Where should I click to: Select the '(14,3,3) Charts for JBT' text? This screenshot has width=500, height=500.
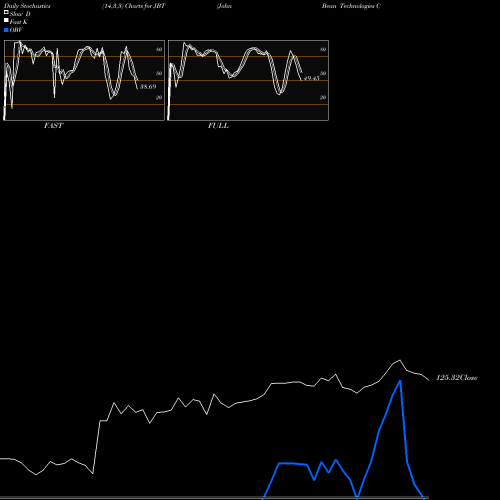(134, 6)
